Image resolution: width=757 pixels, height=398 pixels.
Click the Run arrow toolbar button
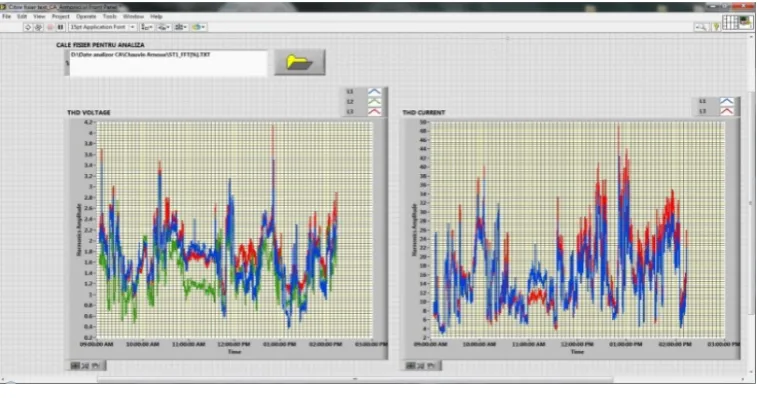click(x=28, y=27)
